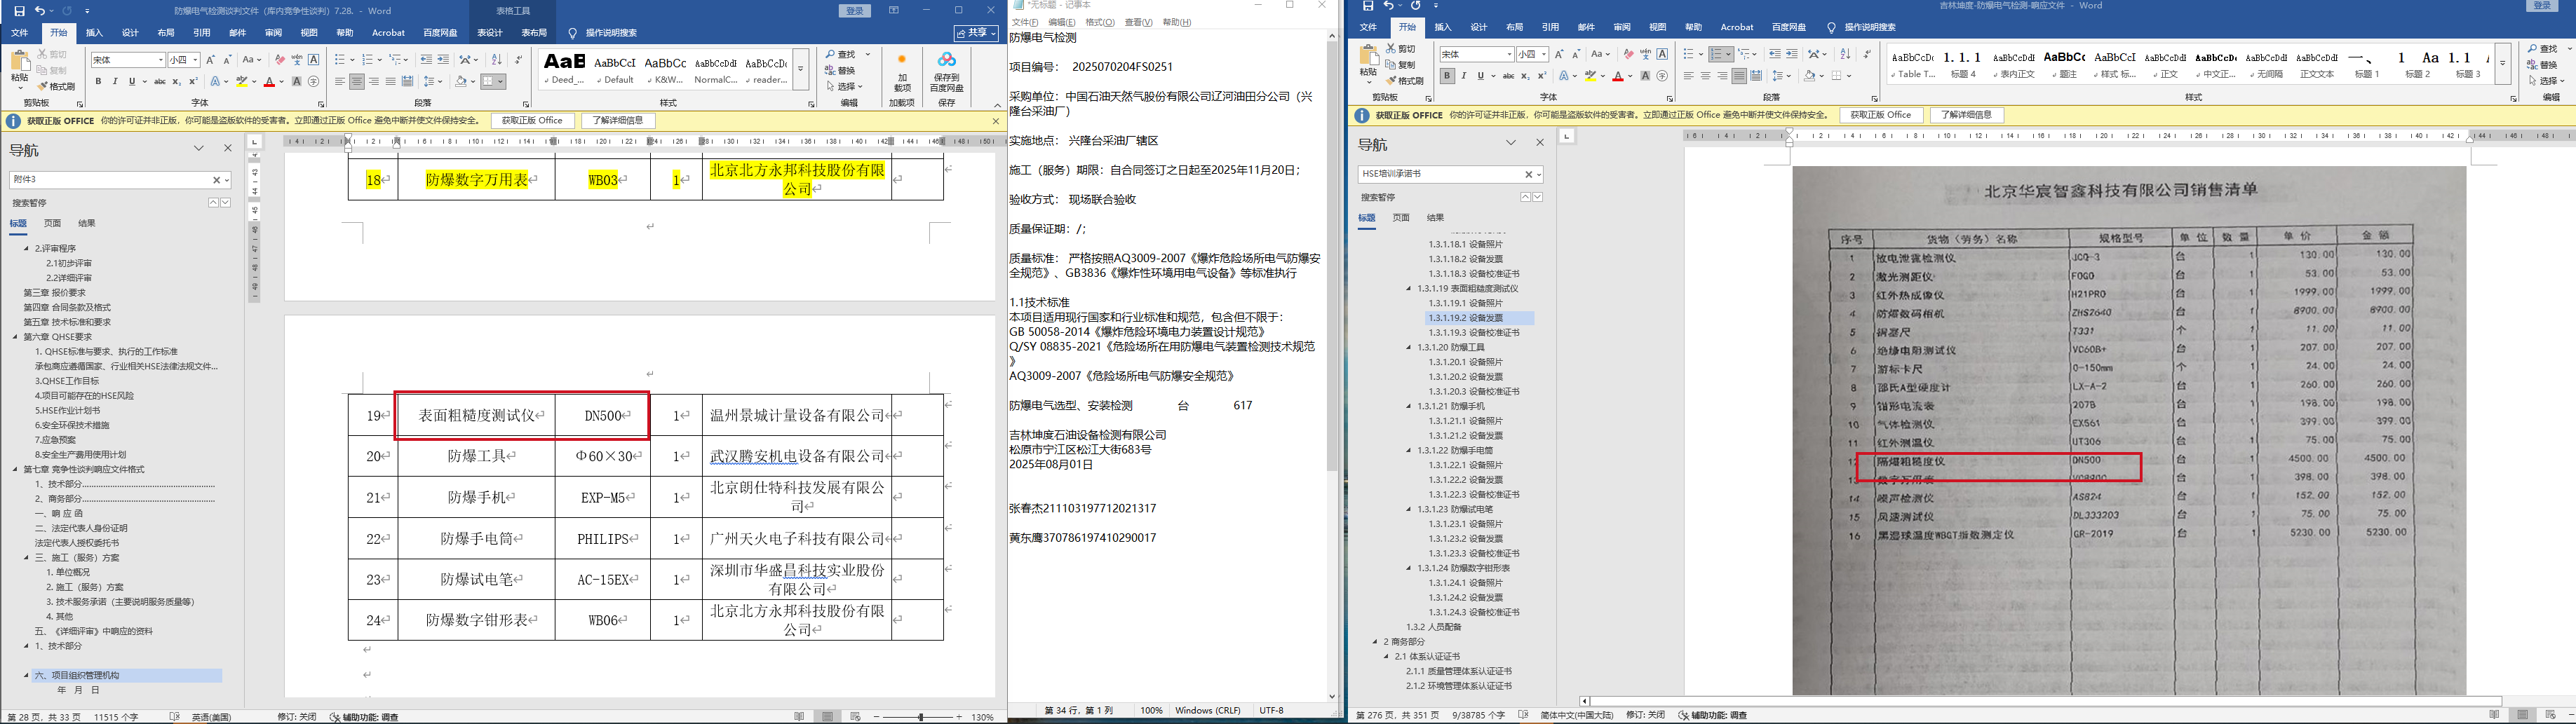This screenshot has height=724, width=2576.
Task: Switch to 页面 tab in left navigation pane
Action: click(x=52, y=223)
